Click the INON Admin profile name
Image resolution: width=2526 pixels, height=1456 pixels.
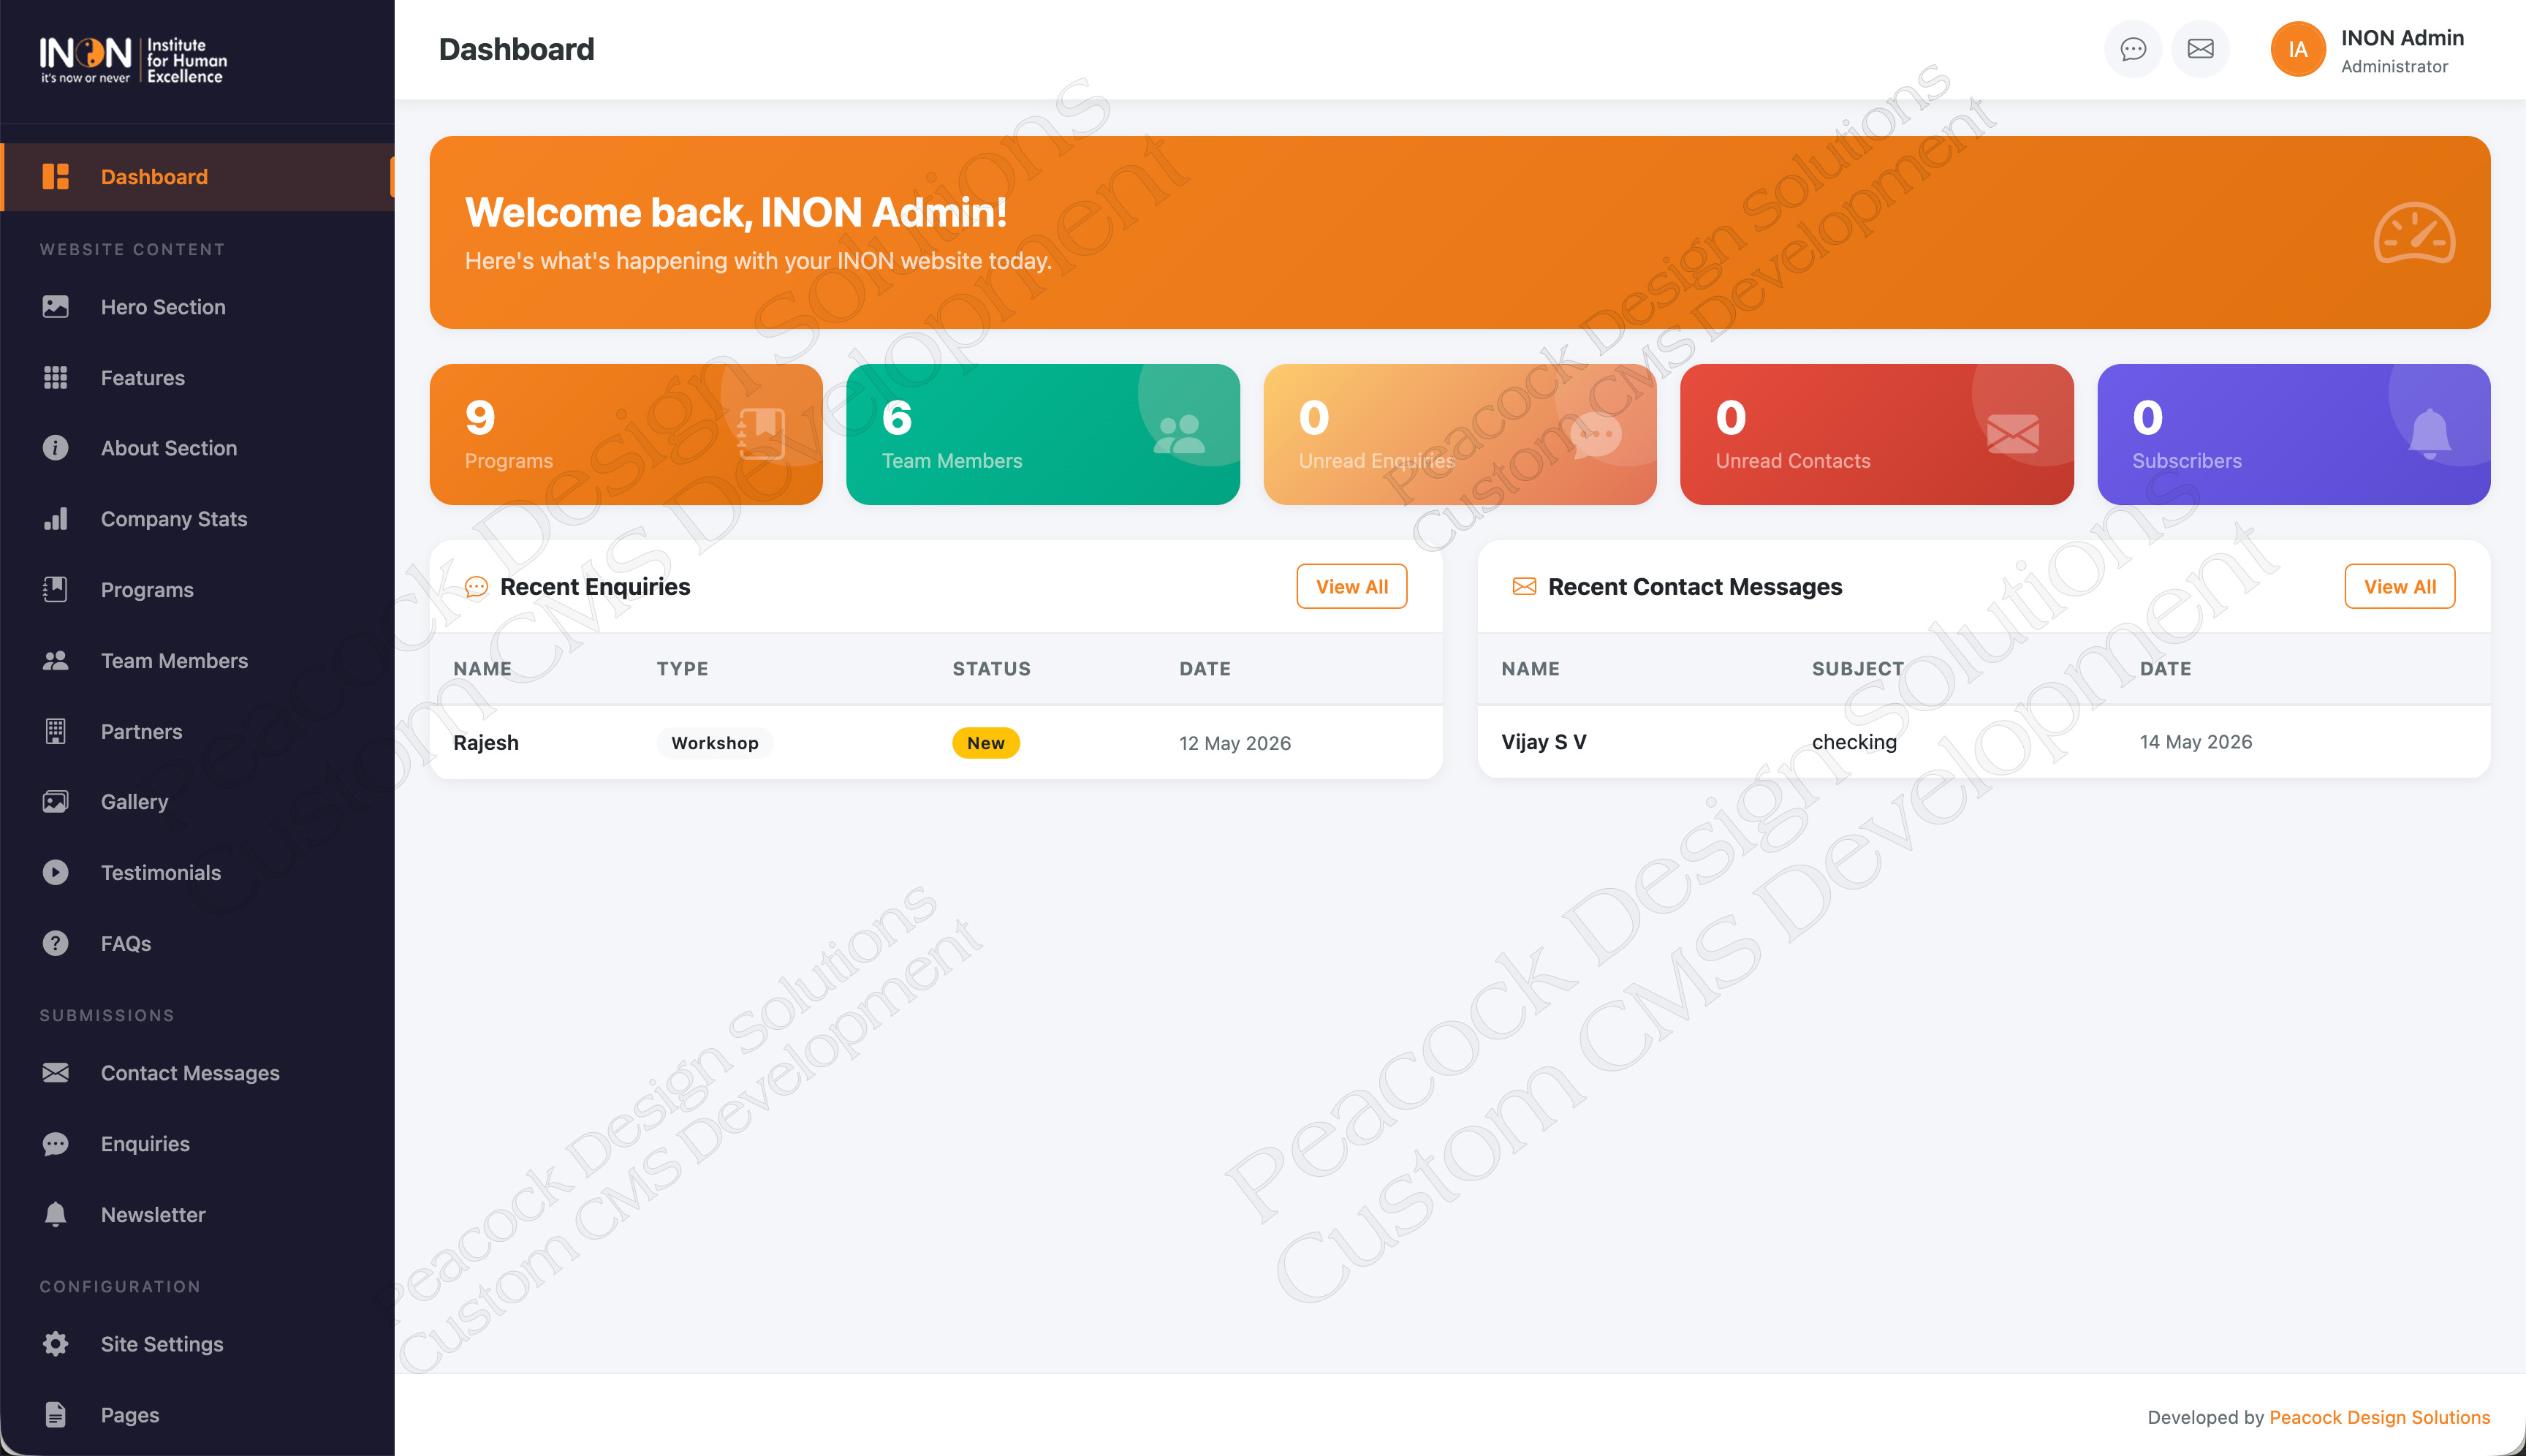pyautogui.click(x=2402, y=38)
